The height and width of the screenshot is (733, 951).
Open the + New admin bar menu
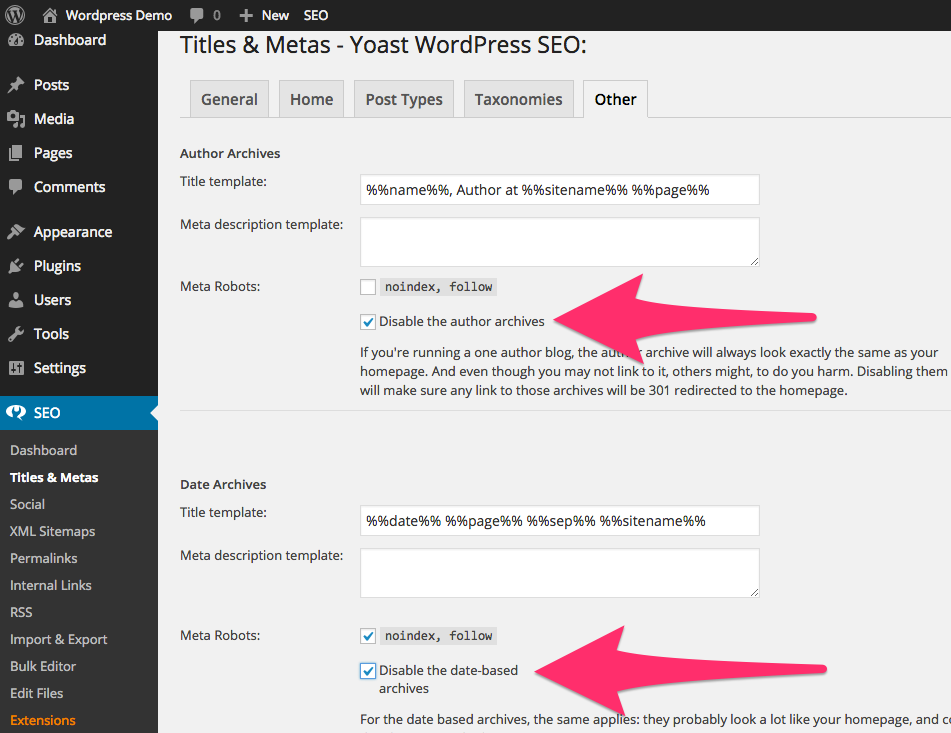click(264, 15)
